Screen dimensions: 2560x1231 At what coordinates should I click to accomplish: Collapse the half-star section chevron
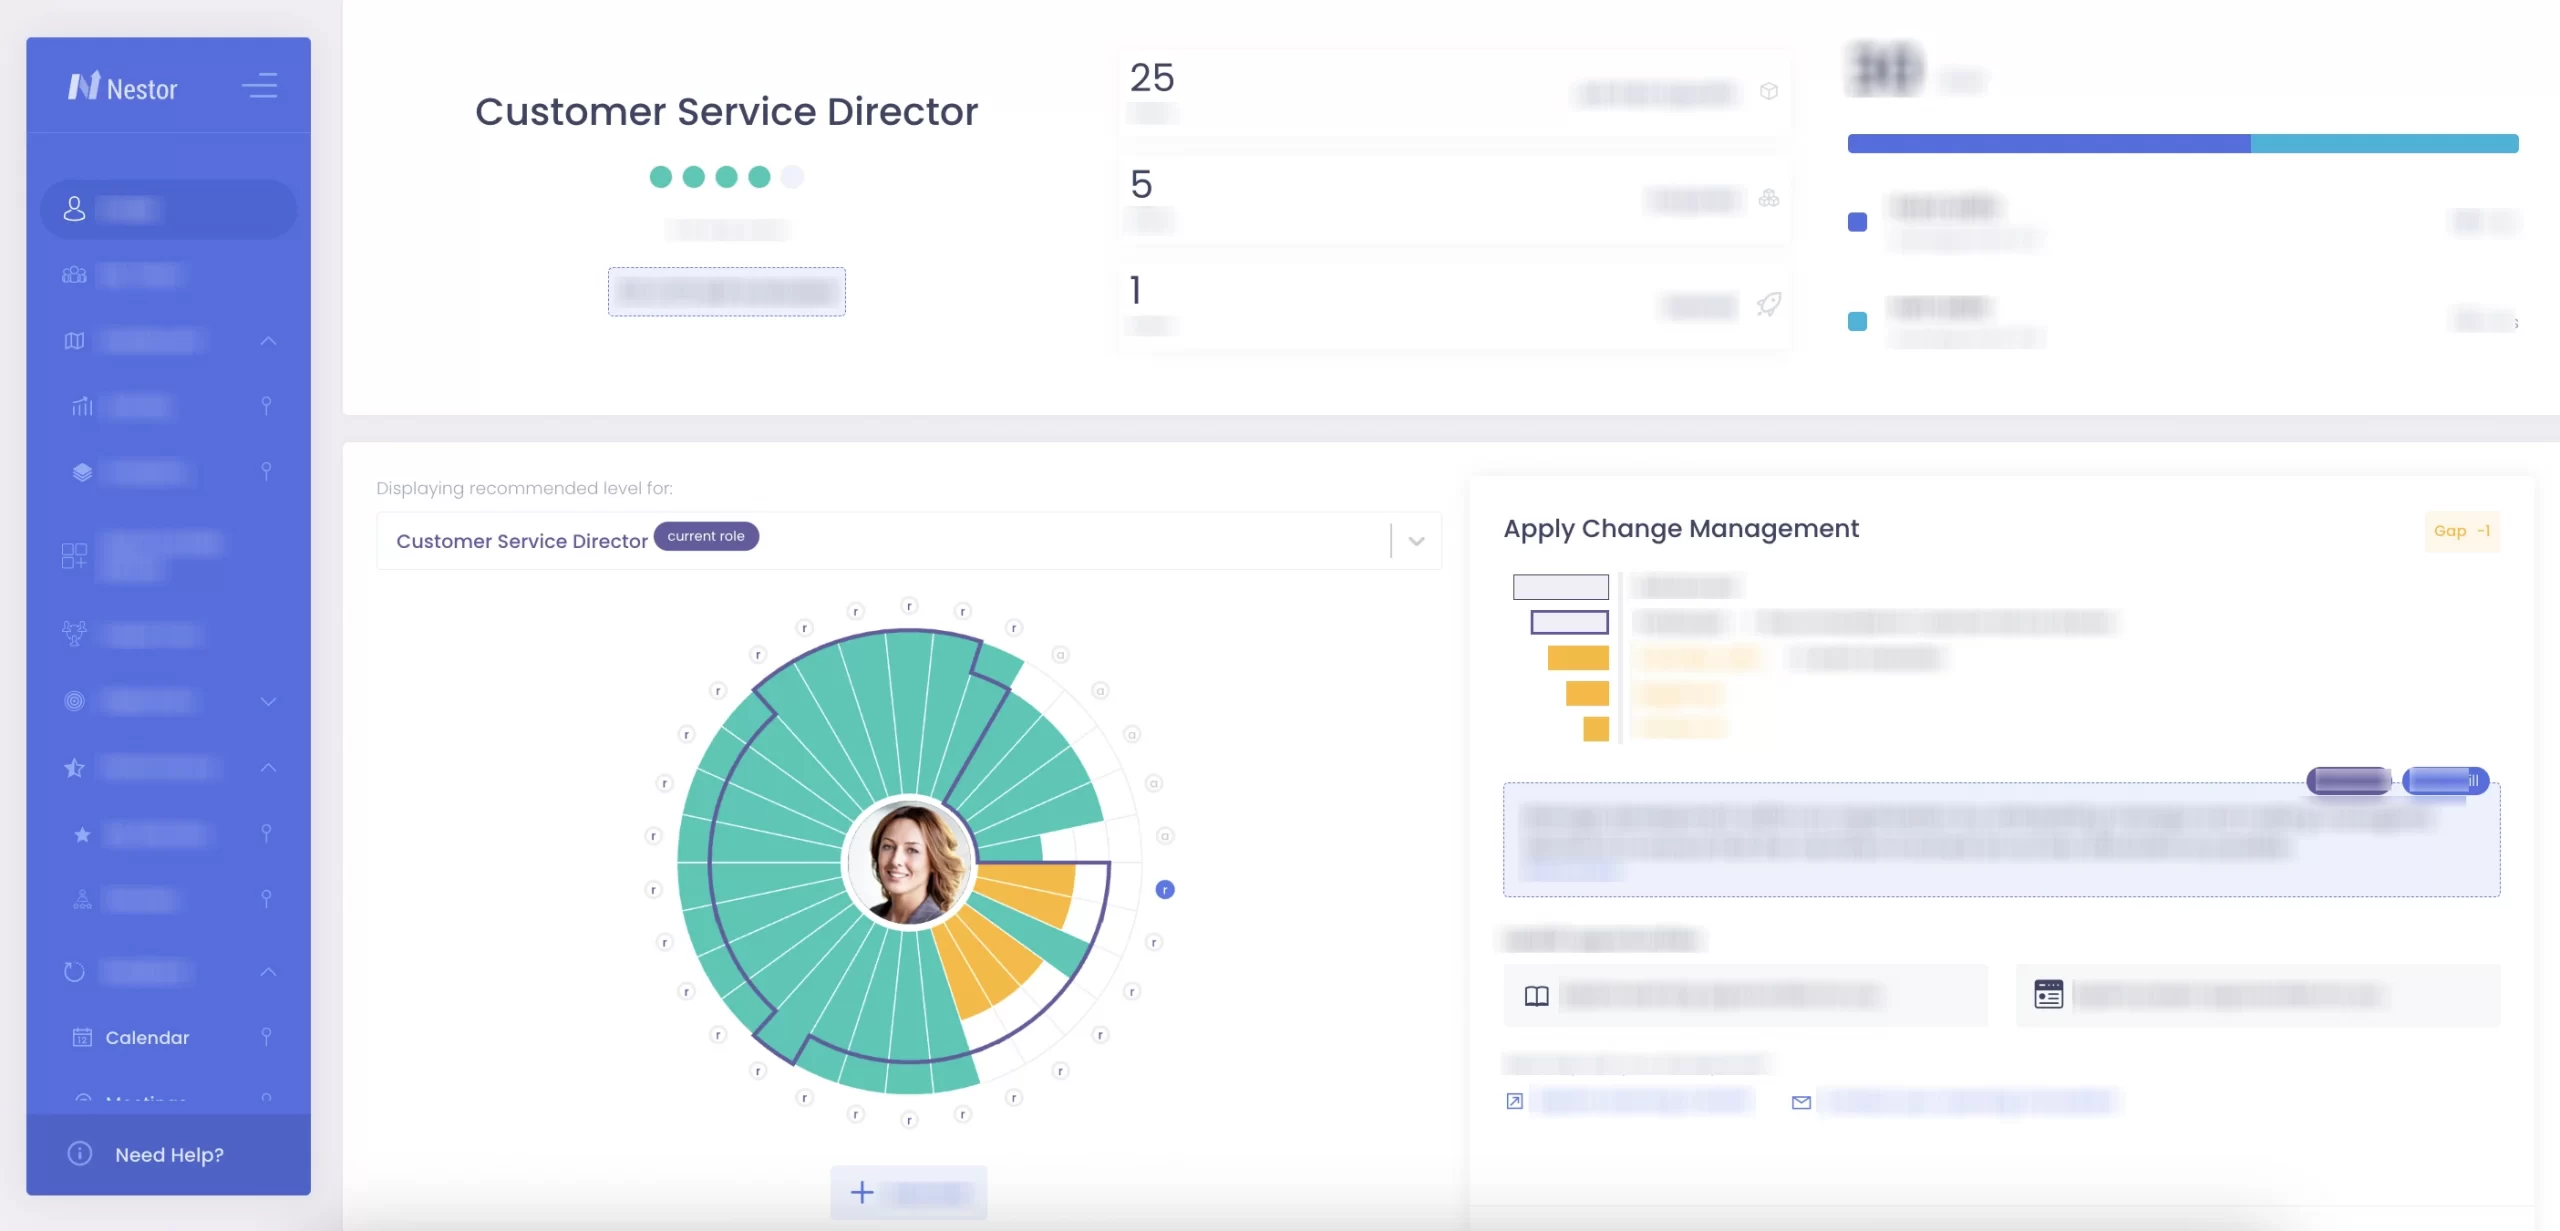point(268,768)
